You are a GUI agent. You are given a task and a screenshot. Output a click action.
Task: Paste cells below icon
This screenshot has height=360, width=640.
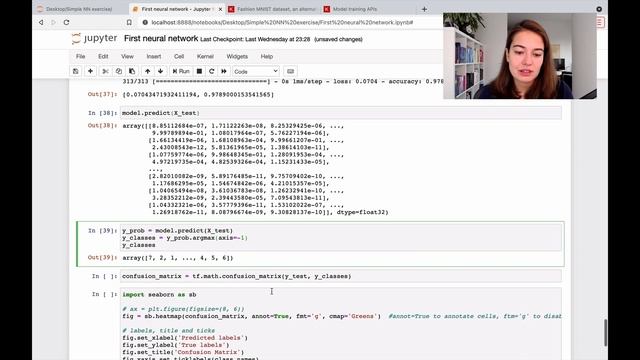(x=132, y=71)
